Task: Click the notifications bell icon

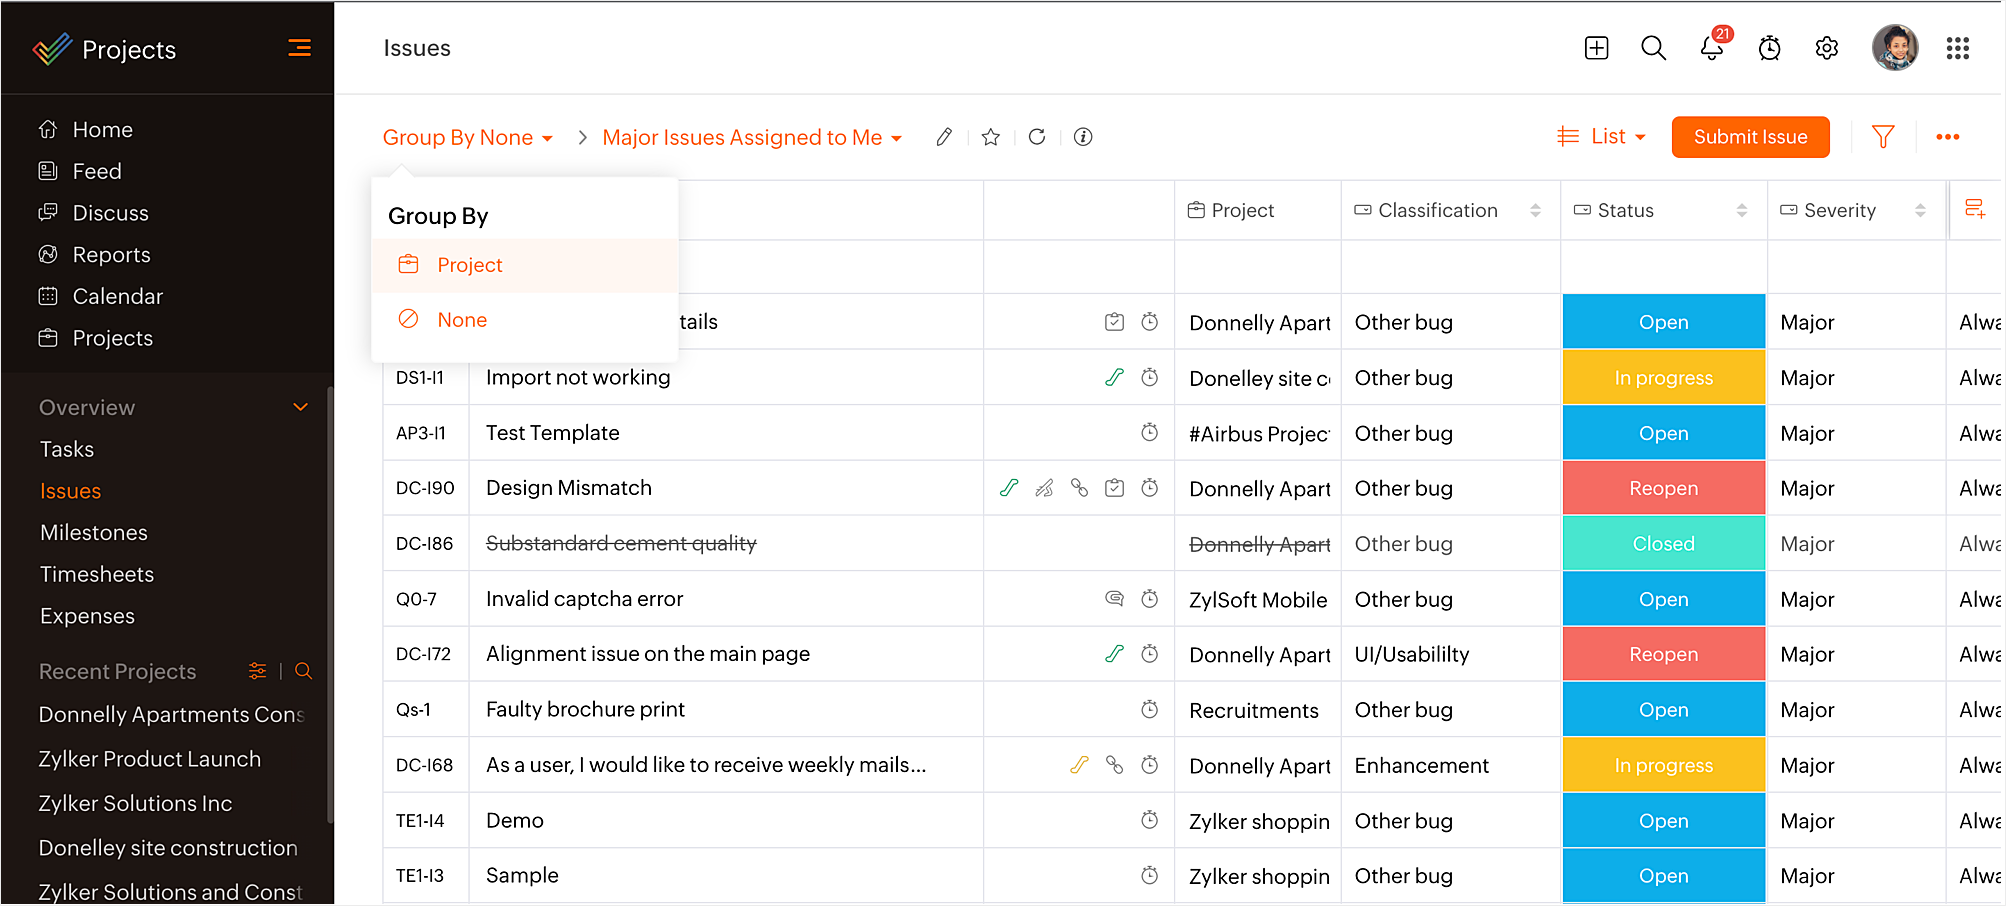Action: click(1711, 48)
